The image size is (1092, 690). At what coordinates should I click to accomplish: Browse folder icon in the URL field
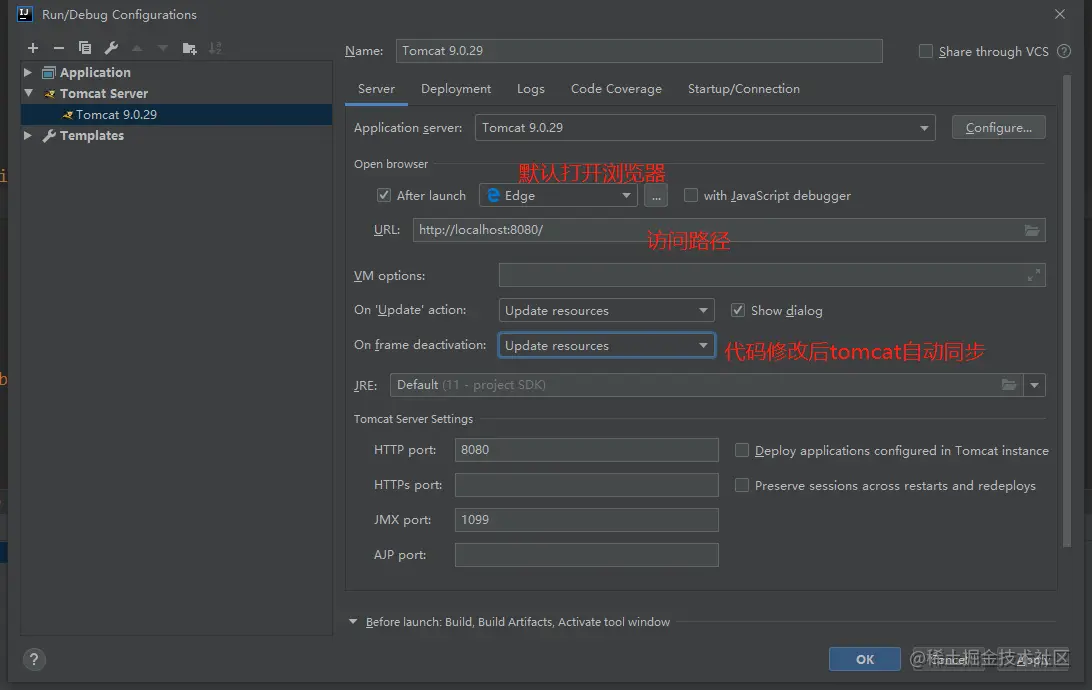coord(1031,230)
